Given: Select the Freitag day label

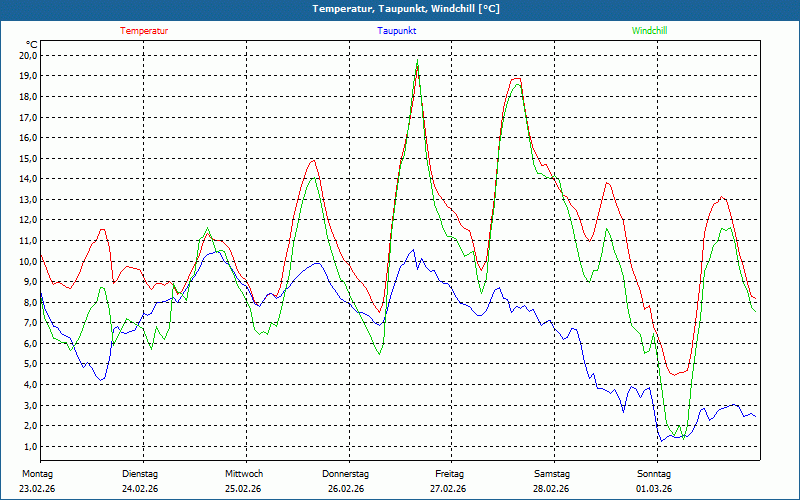Looking at the screenshot, I should [449, 474].
